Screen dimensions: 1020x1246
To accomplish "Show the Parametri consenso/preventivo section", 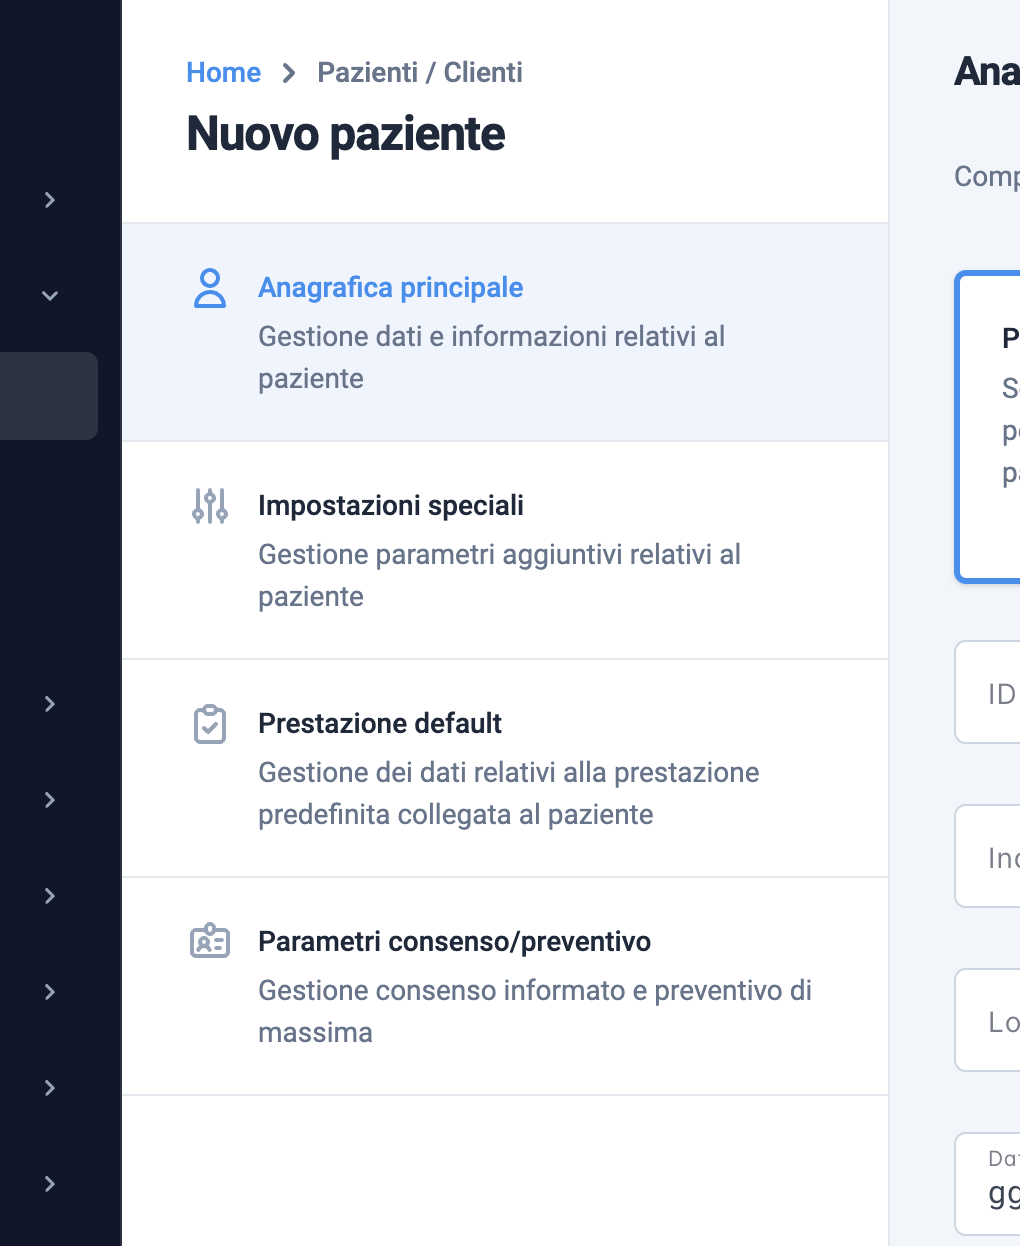I will (505, 986).
